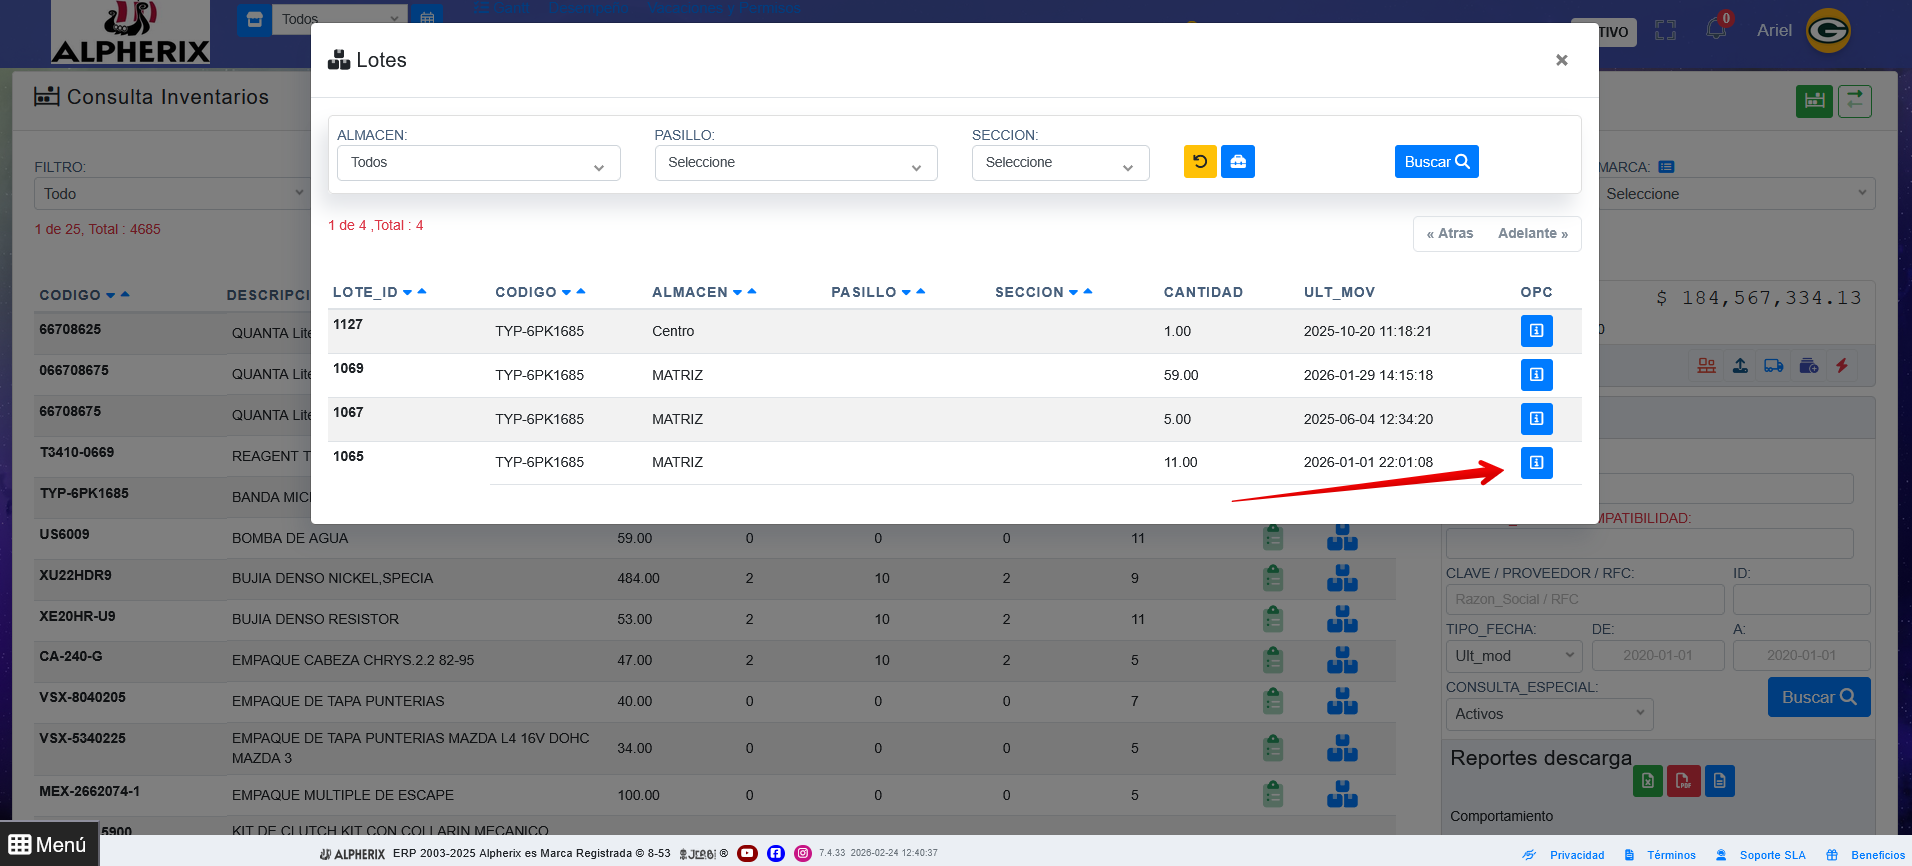1912x866 pixels.
Task: Toggle fullscreen mode icon
Action: coord(1665,31)
